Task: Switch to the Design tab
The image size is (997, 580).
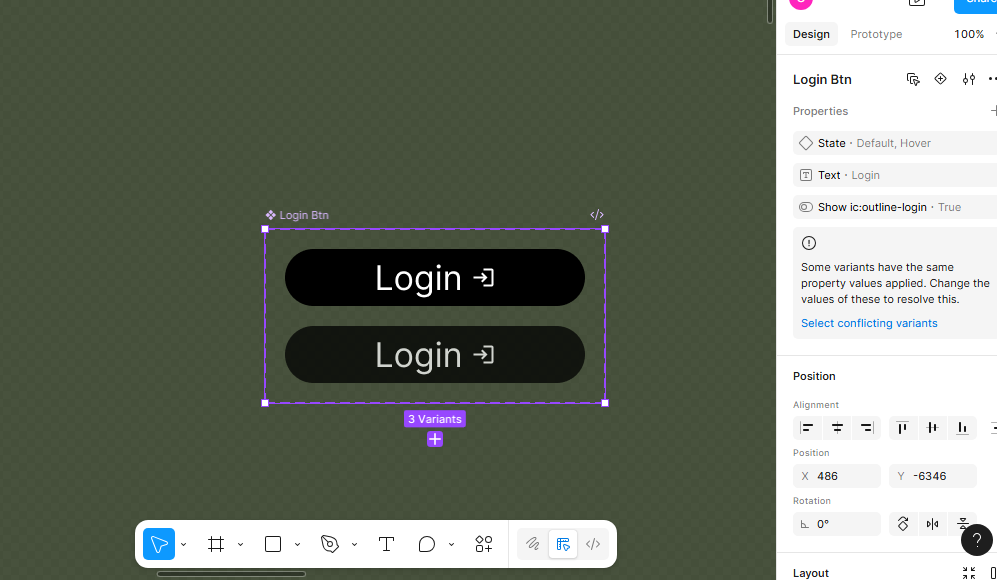Action: (811, 34)
